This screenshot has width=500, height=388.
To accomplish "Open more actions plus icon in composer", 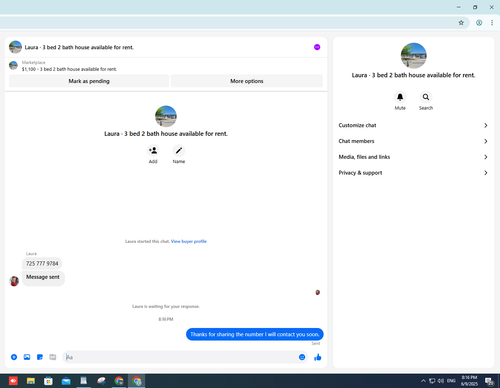I will pos(14,357).
